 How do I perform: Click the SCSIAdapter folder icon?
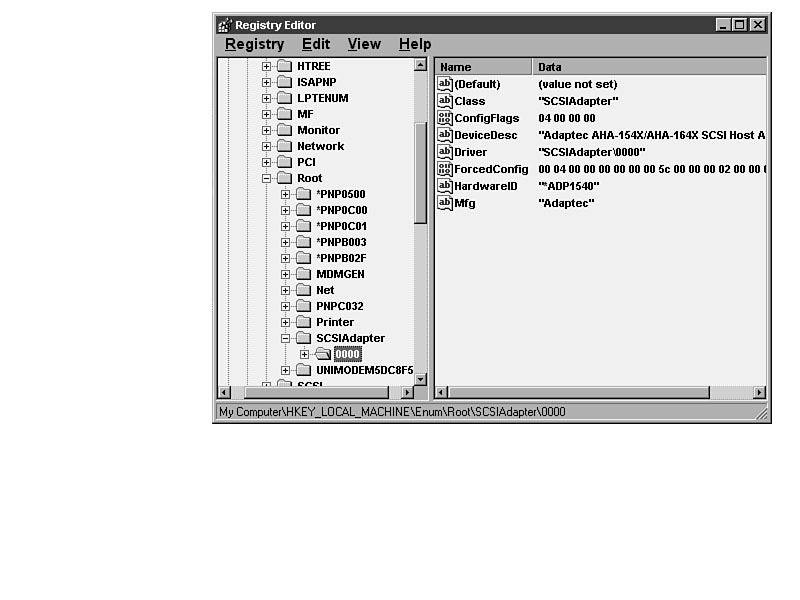303,338
